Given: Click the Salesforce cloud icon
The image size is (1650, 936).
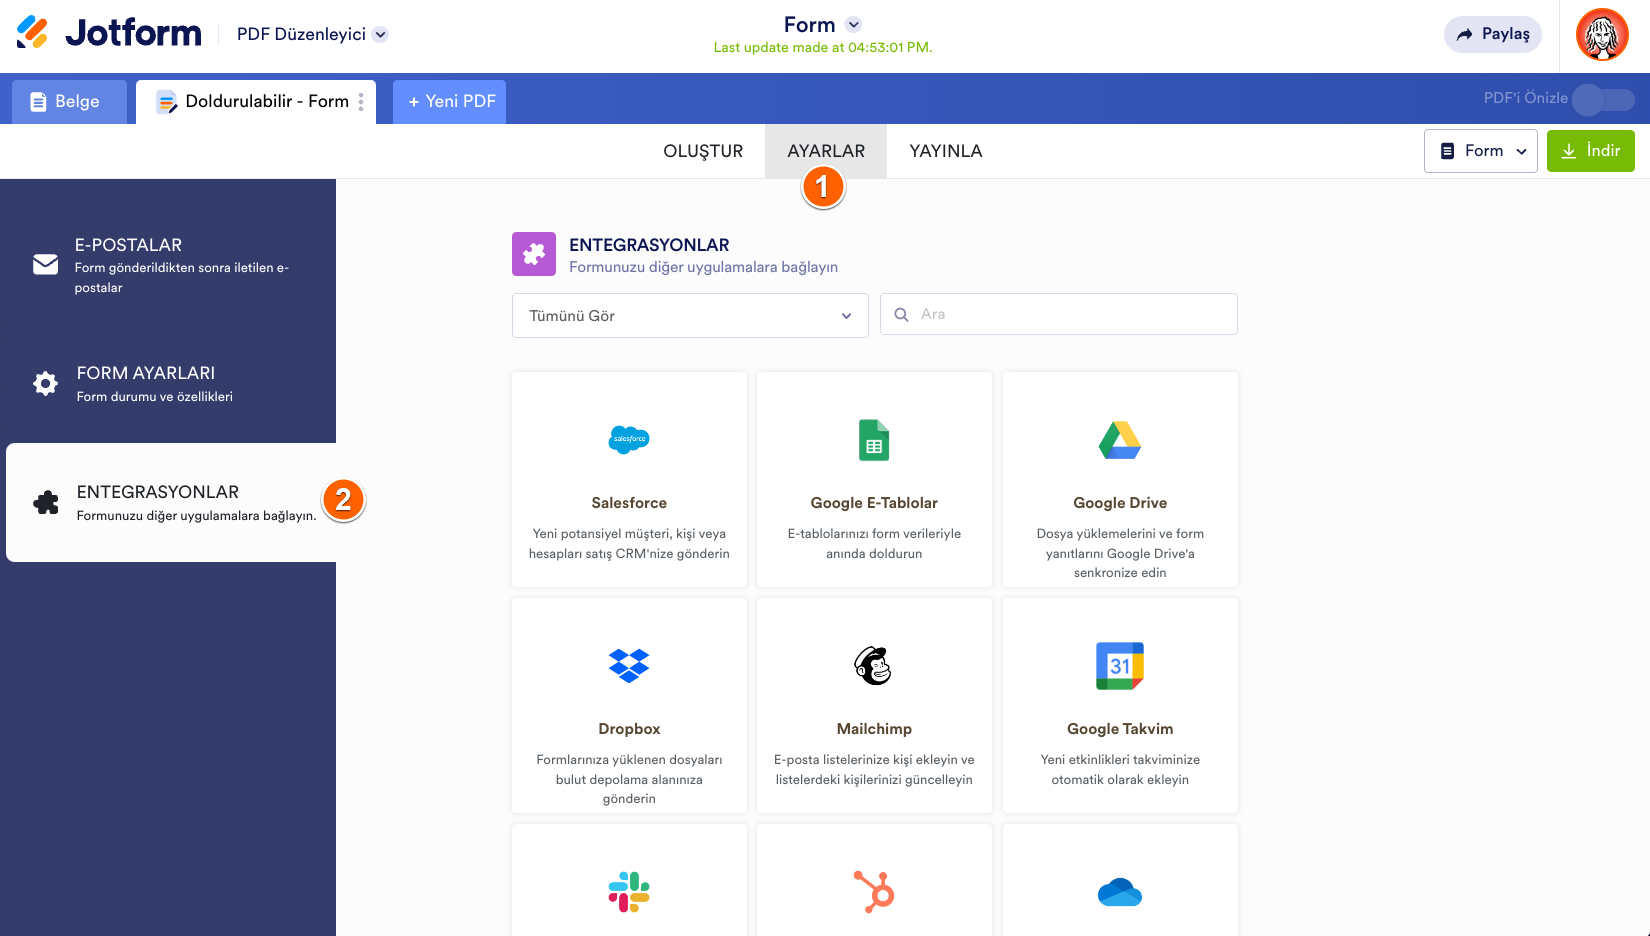Looking at the screenshot, I should [x=629, y=439].
